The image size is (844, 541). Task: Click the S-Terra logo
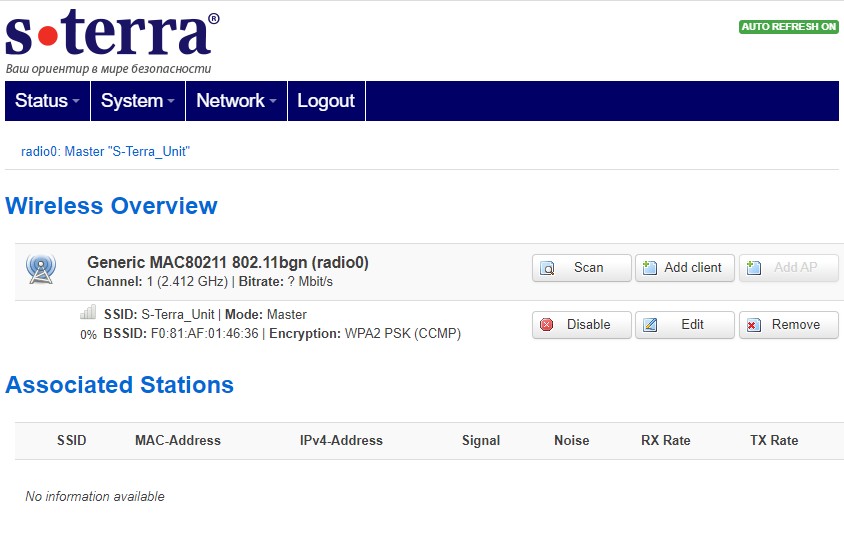click(x=112, y=42)
